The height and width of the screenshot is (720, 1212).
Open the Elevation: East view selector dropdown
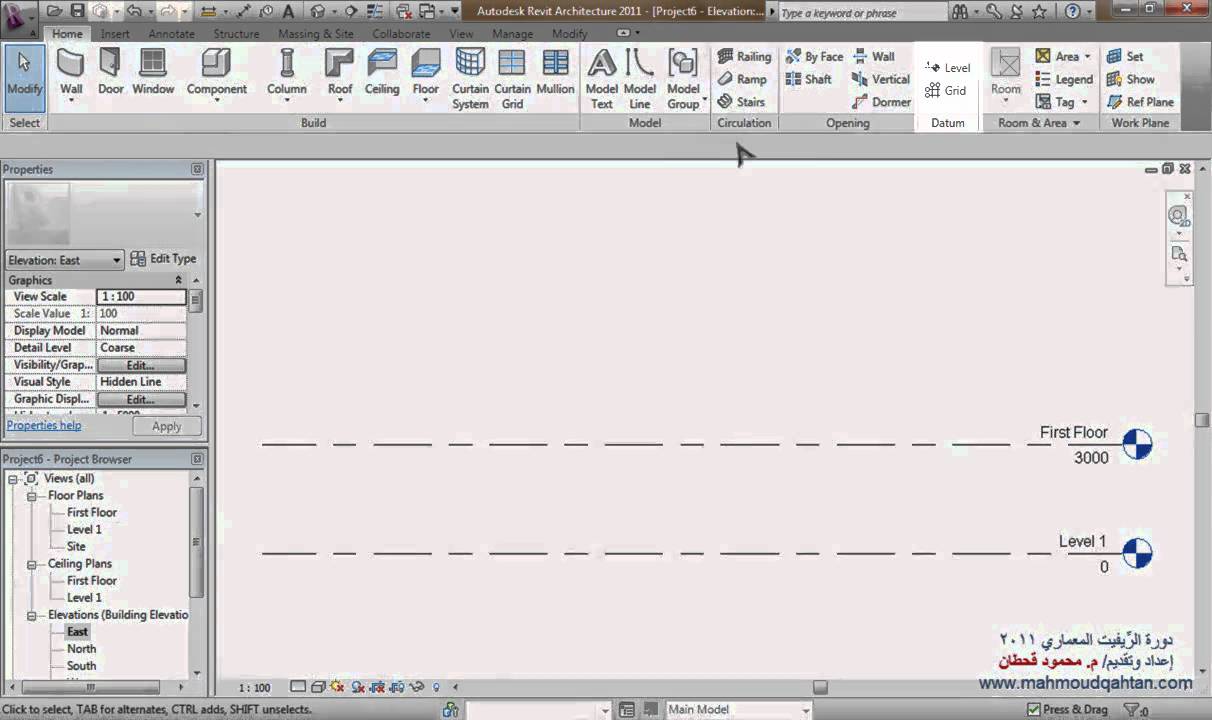117,260
